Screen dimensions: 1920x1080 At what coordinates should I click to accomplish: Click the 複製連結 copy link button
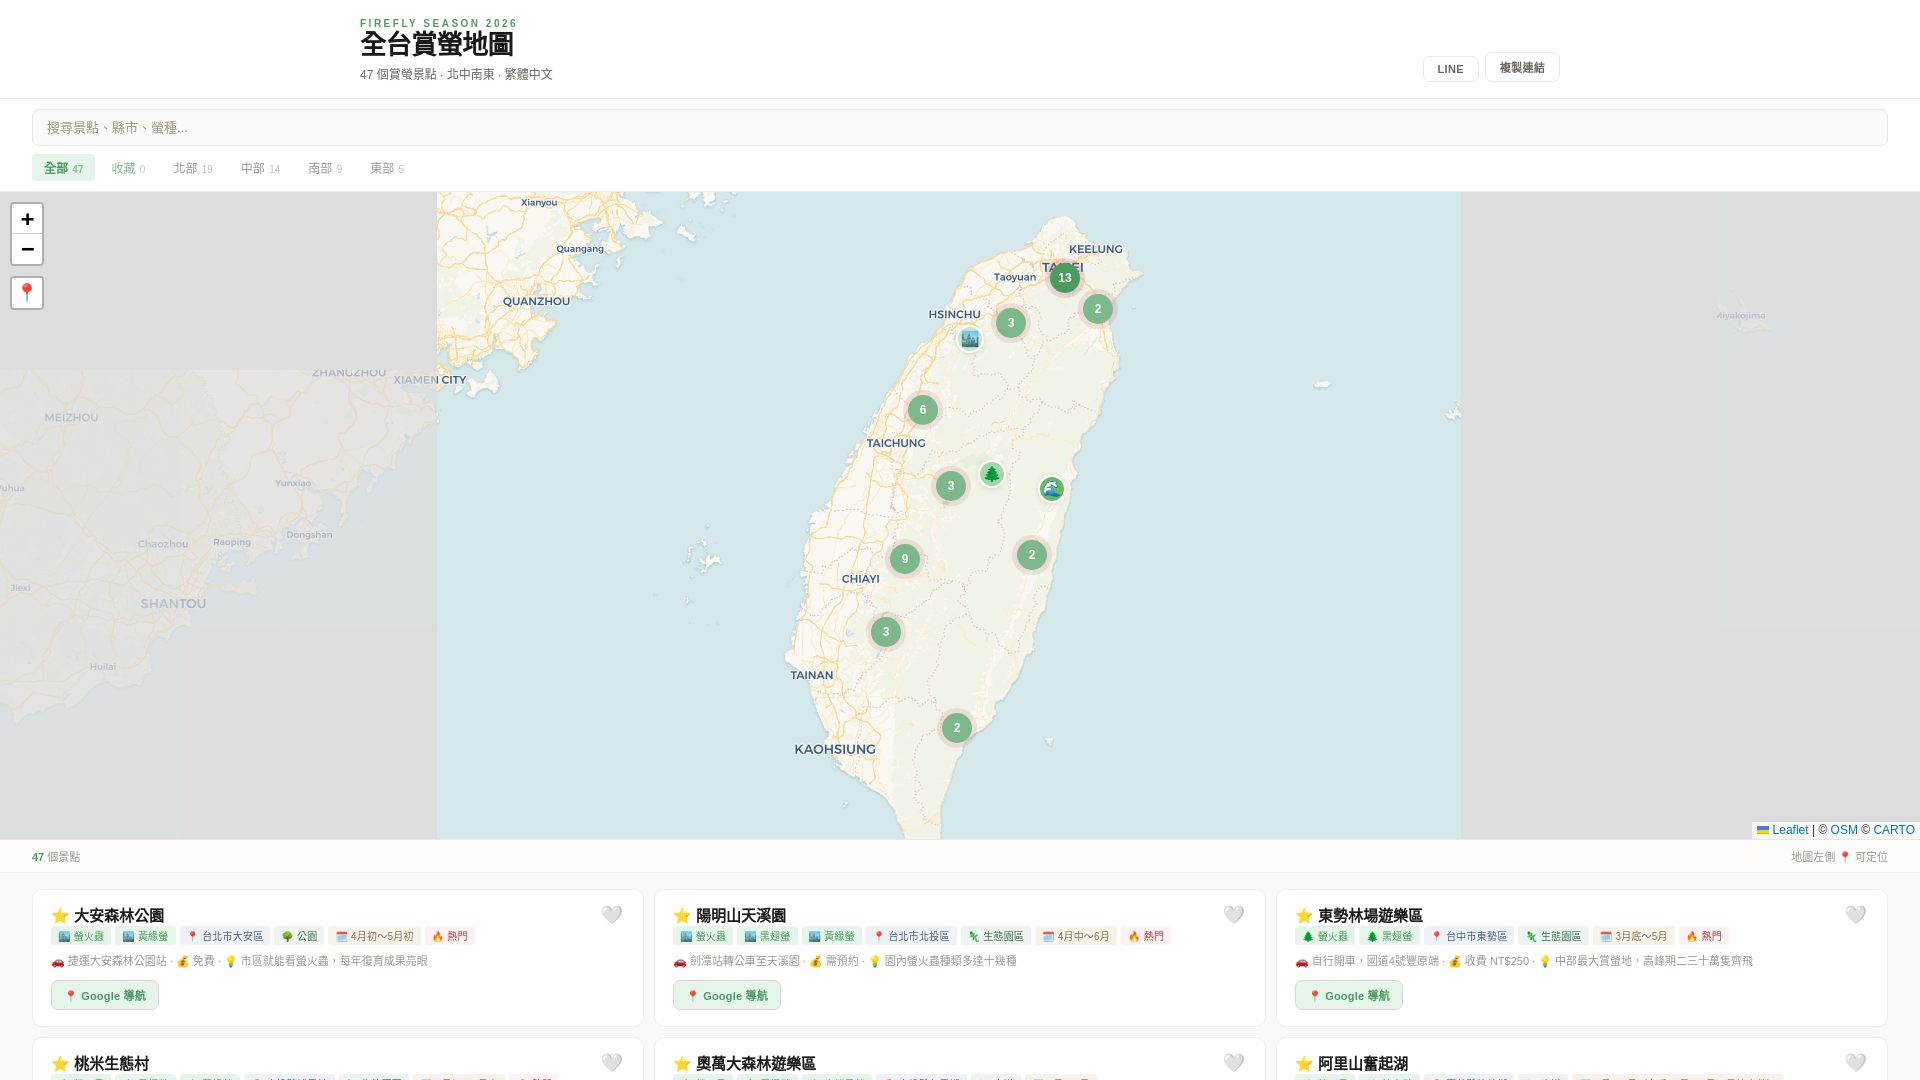click(x=1522, y=67)
